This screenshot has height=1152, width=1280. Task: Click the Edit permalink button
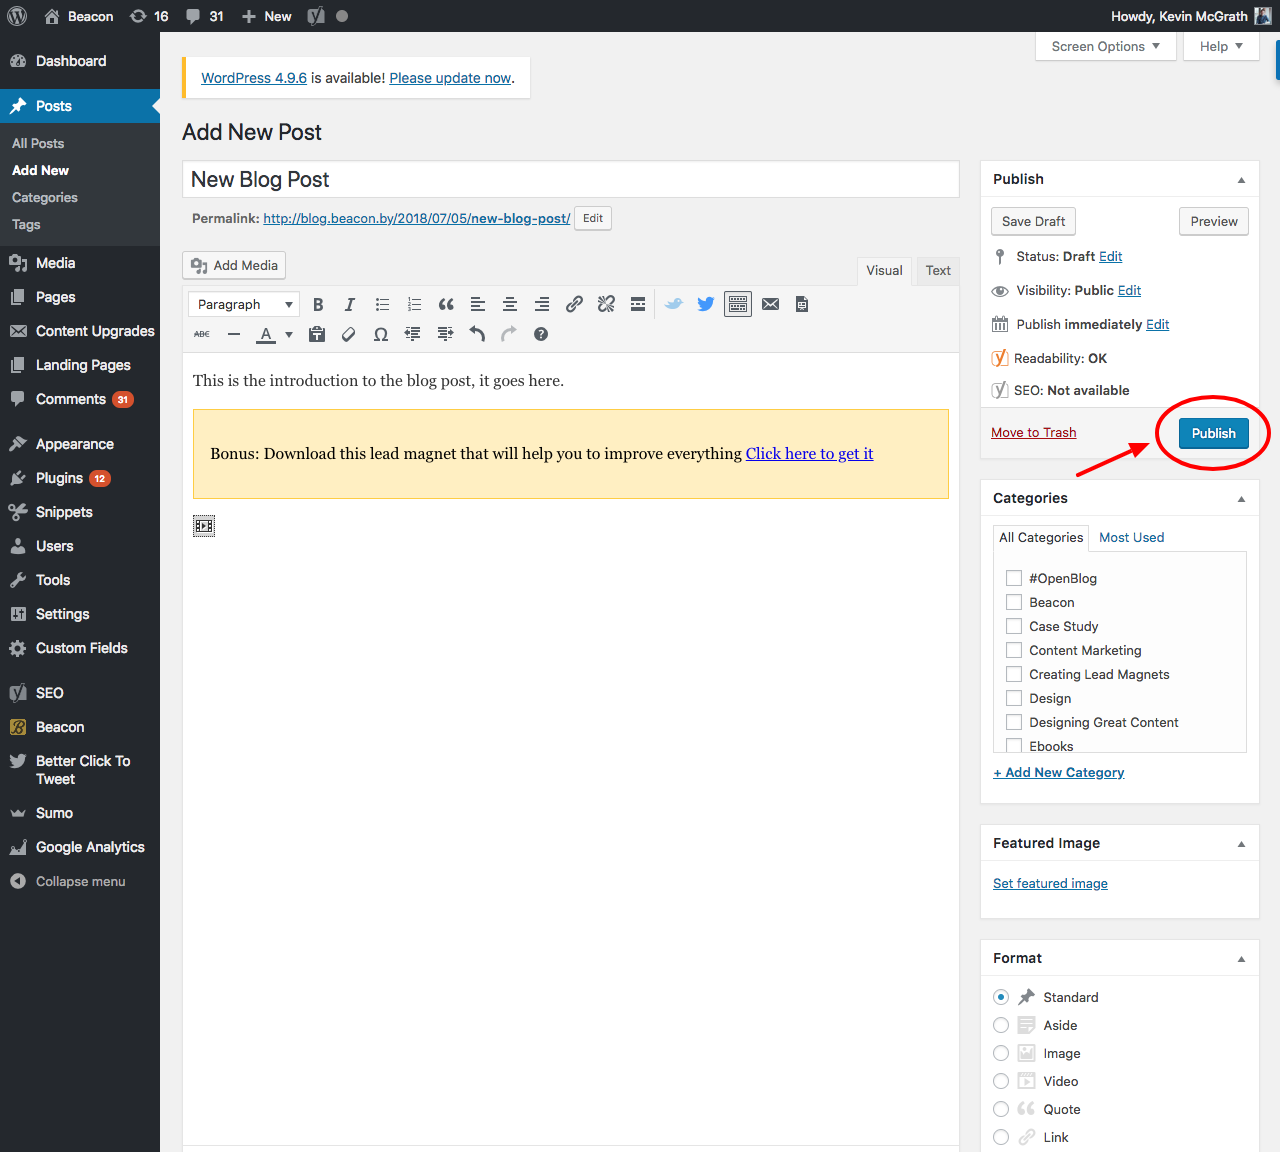coord(593,218)
